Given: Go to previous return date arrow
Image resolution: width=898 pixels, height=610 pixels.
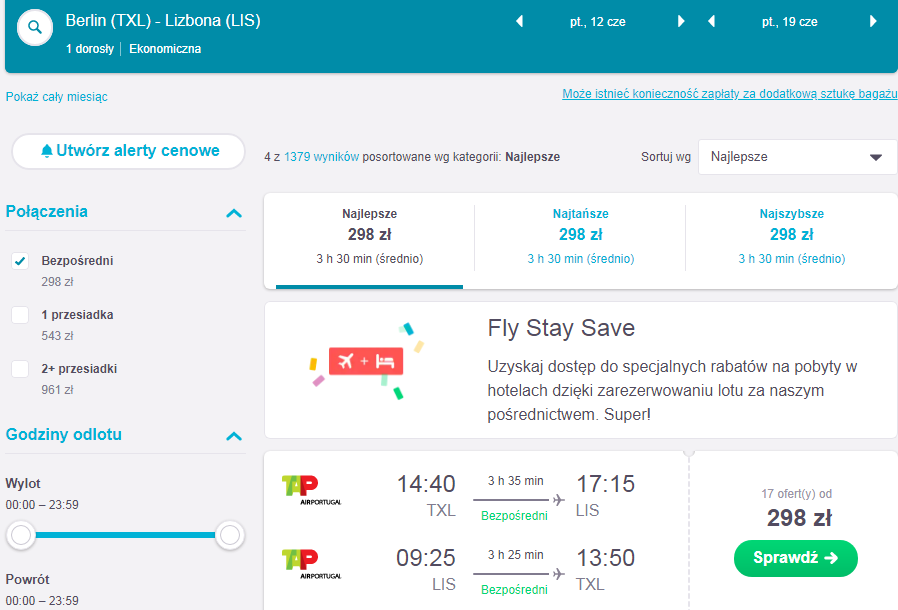Looking at the screenshot, I should (x=711, y=22).
